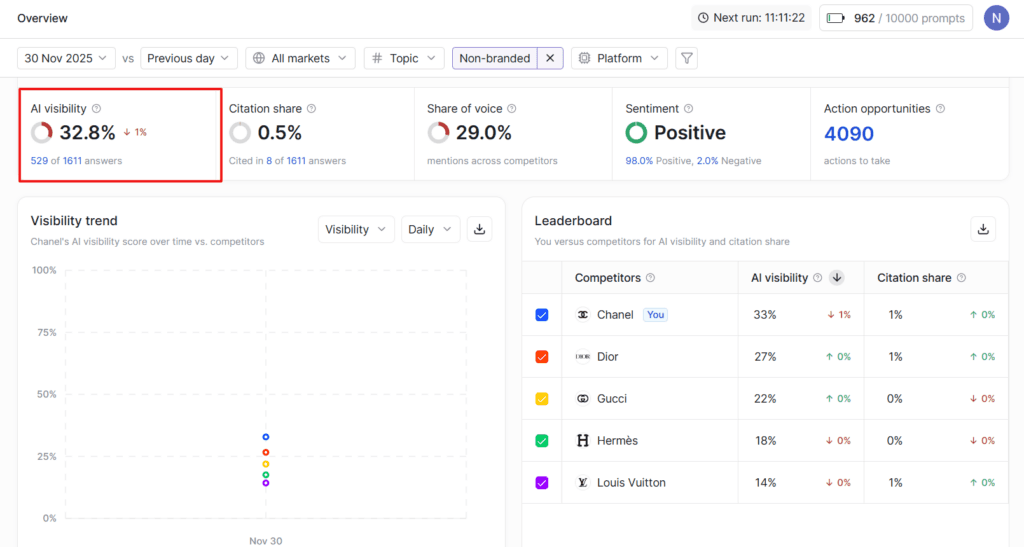Click the Leaderboard Citation share column help icon
This screenshot has height=547, width=1024.
[x=961, y=277]
